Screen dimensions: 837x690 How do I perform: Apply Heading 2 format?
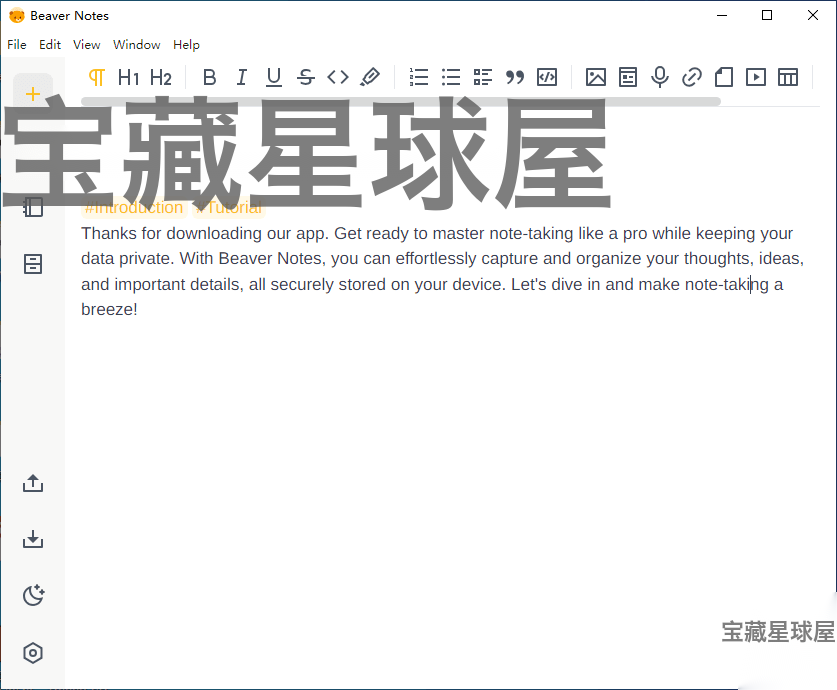pos(161,77)
